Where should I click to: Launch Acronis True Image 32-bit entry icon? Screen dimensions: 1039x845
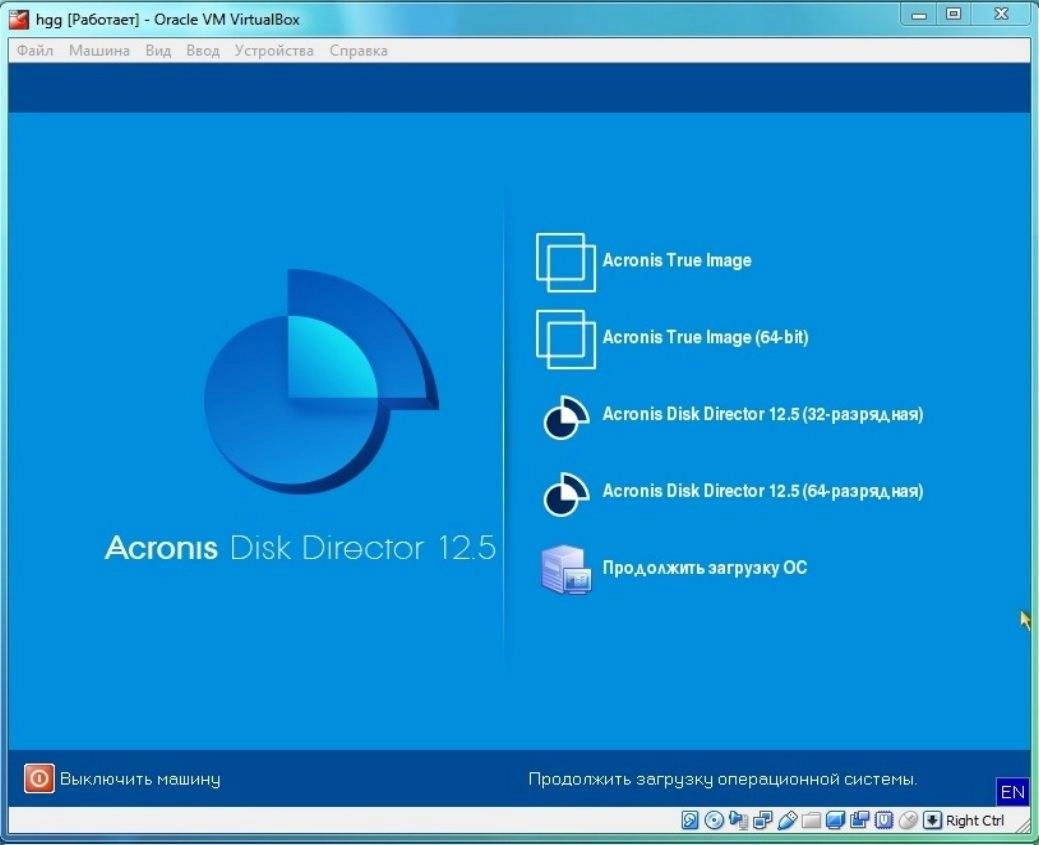(565, 262)
